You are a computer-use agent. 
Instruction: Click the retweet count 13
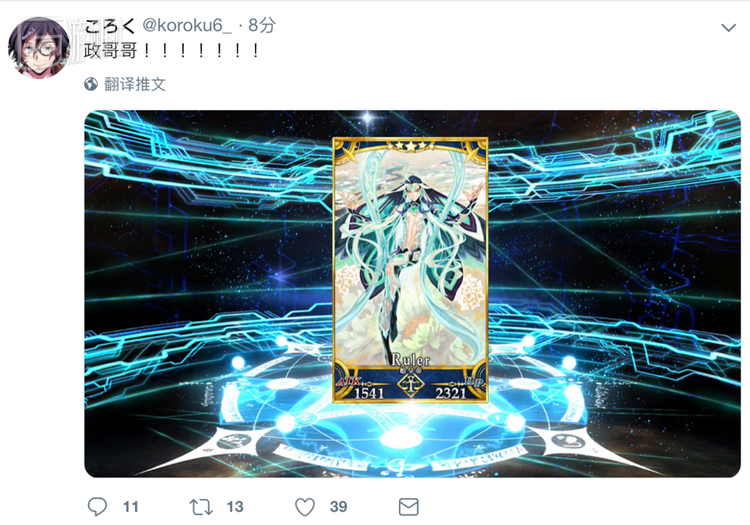coord(235,507)
